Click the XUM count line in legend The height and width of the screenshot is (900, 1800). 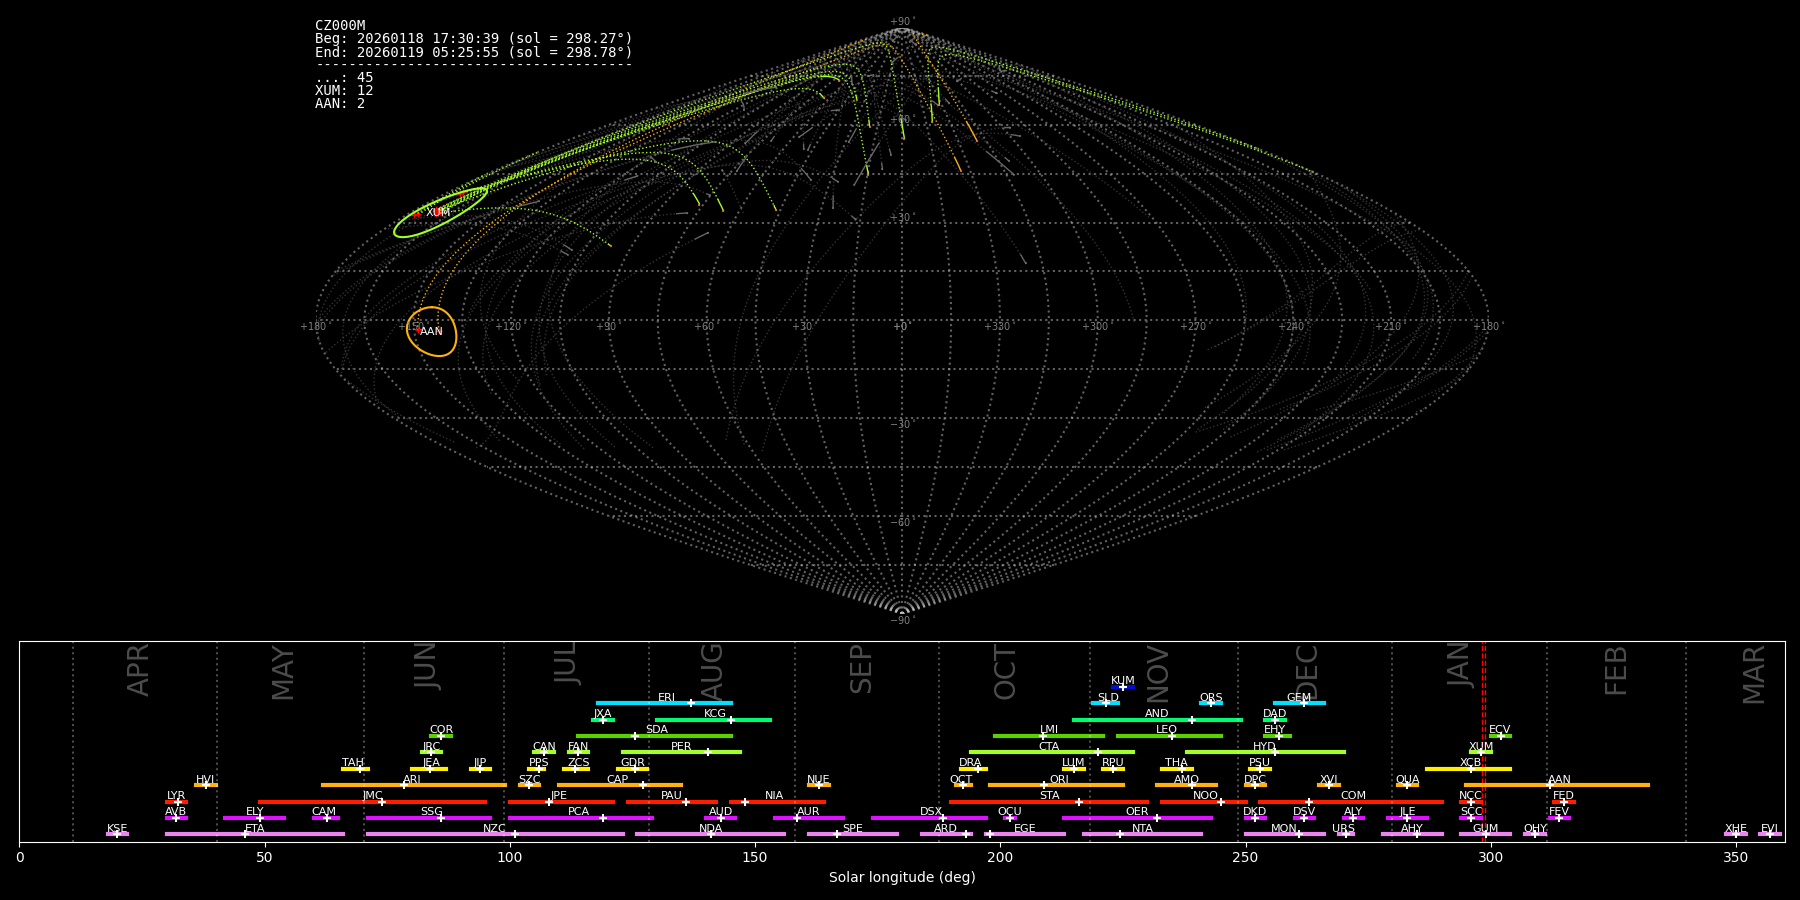[344, 91]
